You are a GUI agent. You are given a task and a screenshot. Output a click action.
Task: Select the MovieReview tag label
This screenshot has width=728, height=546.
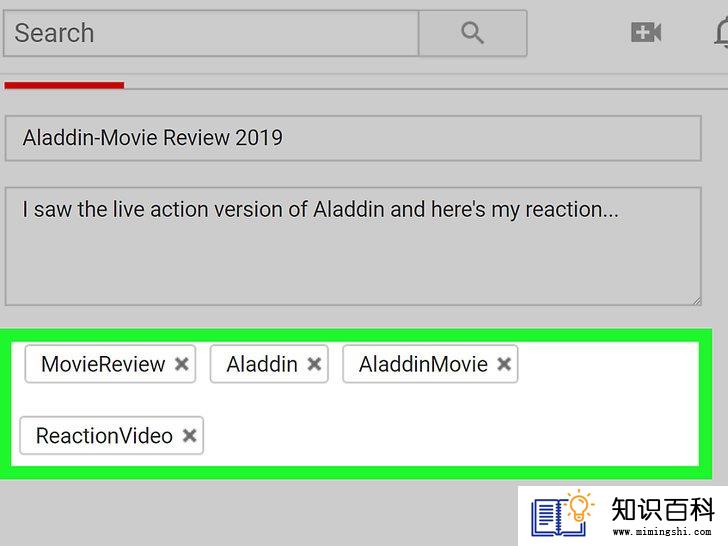pos(103,364)
